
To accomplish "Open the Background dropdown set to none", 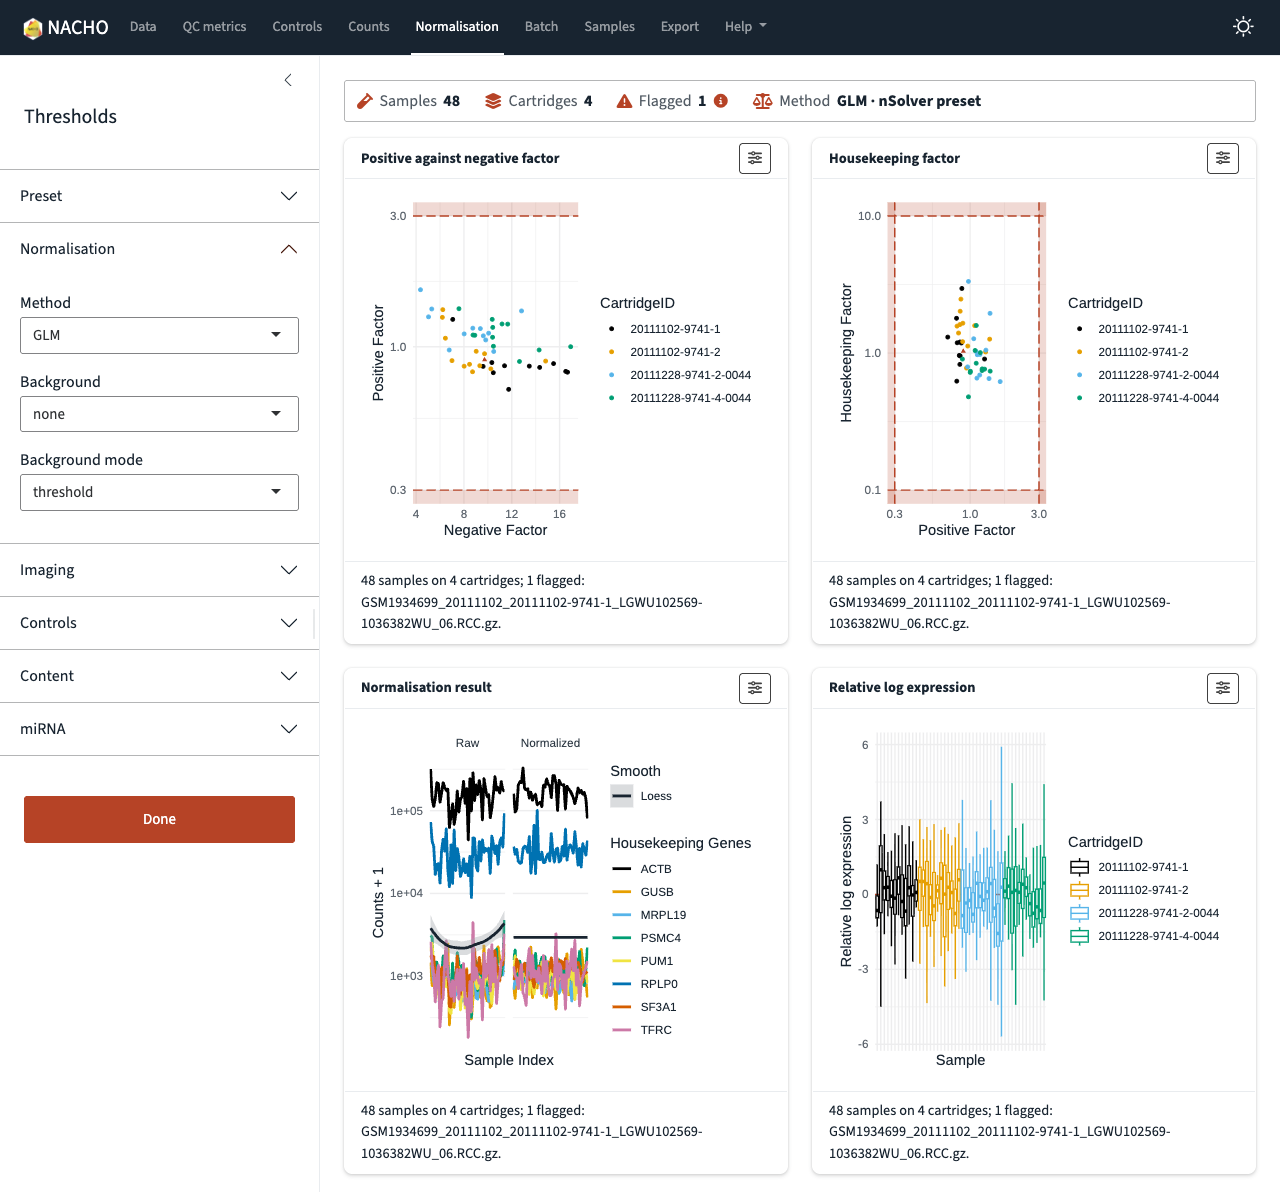I will (x=159, y=414).
